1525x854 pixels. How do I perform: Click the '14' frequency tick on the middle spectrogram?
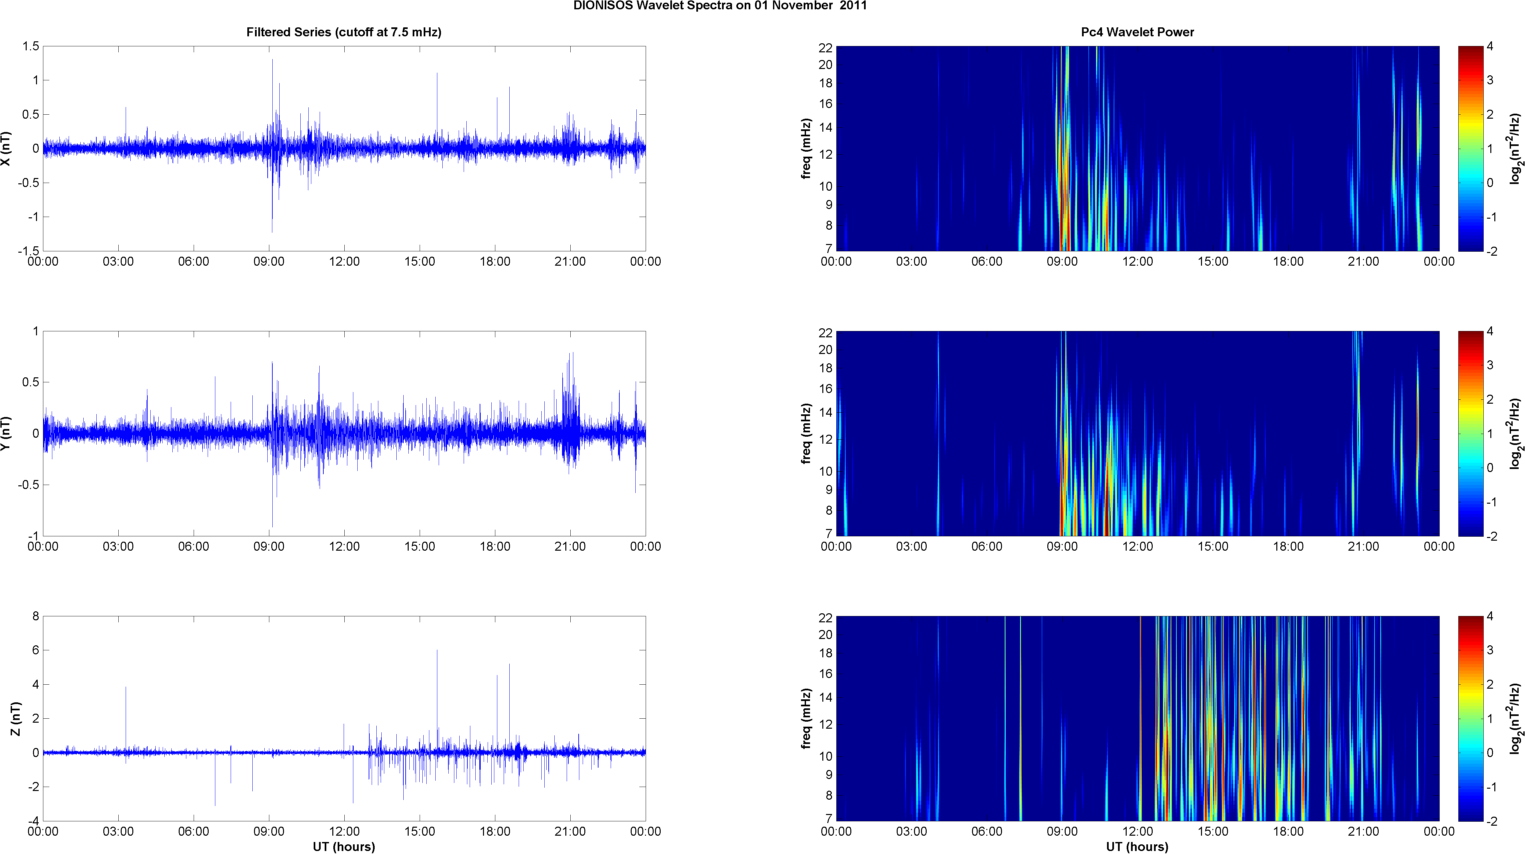(826, 413)
